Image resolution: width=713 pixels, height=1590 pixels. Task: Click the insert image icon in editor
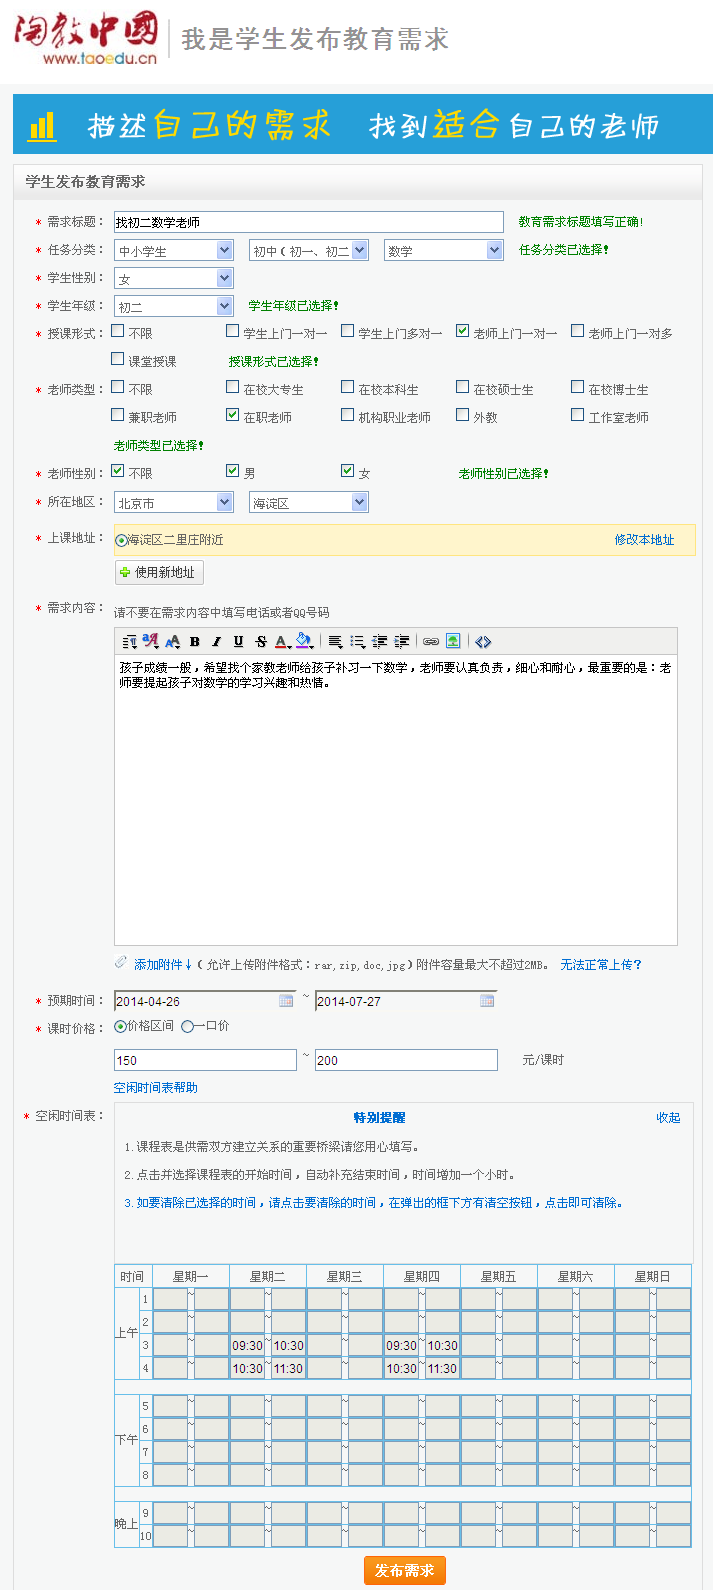point(453,642)
